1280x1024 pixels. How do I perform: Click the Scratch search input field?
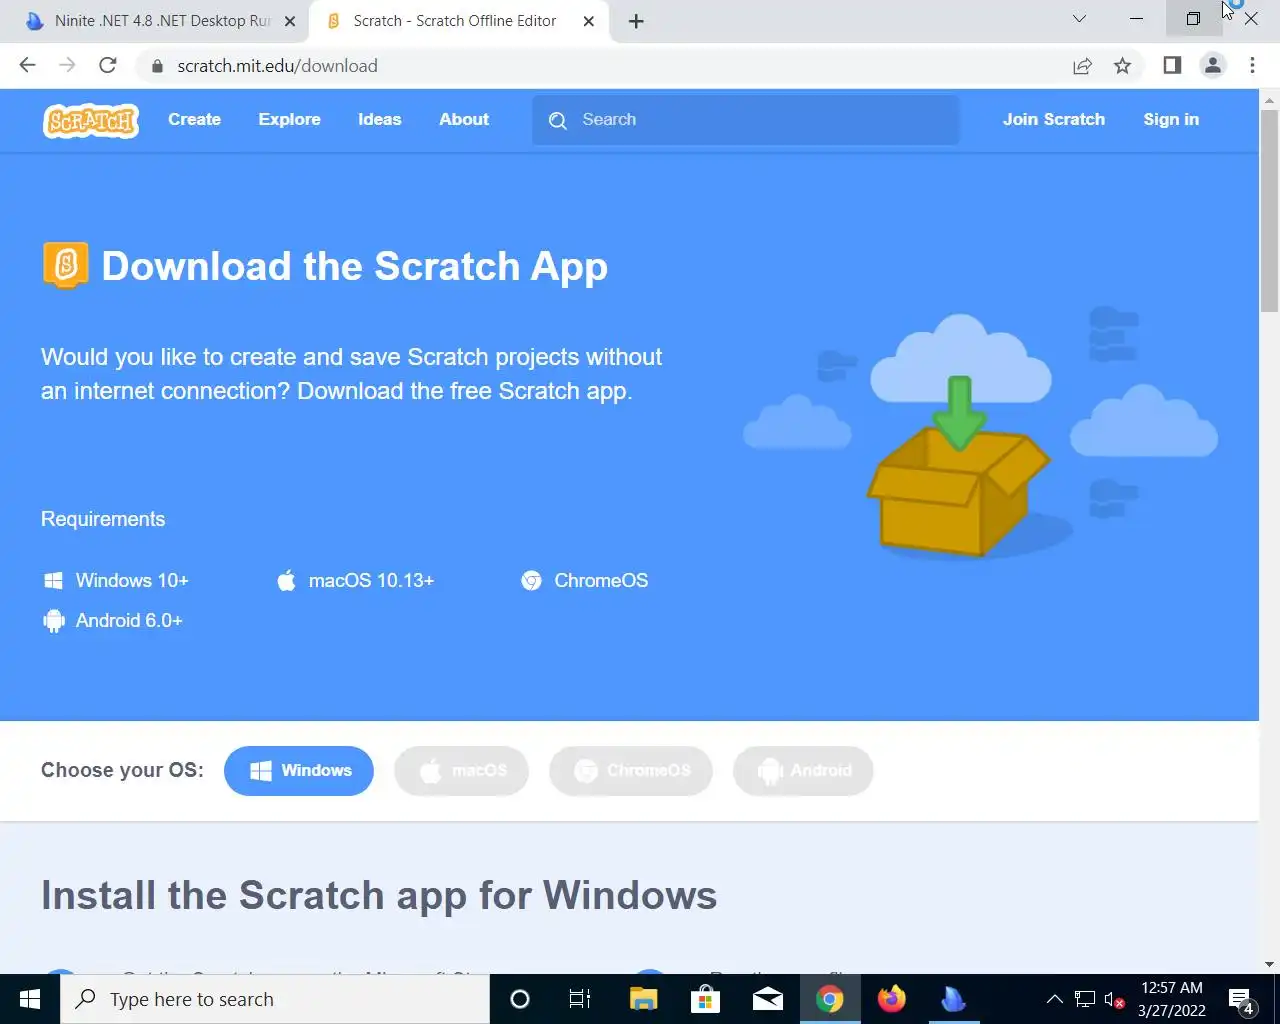coord(746,120)
